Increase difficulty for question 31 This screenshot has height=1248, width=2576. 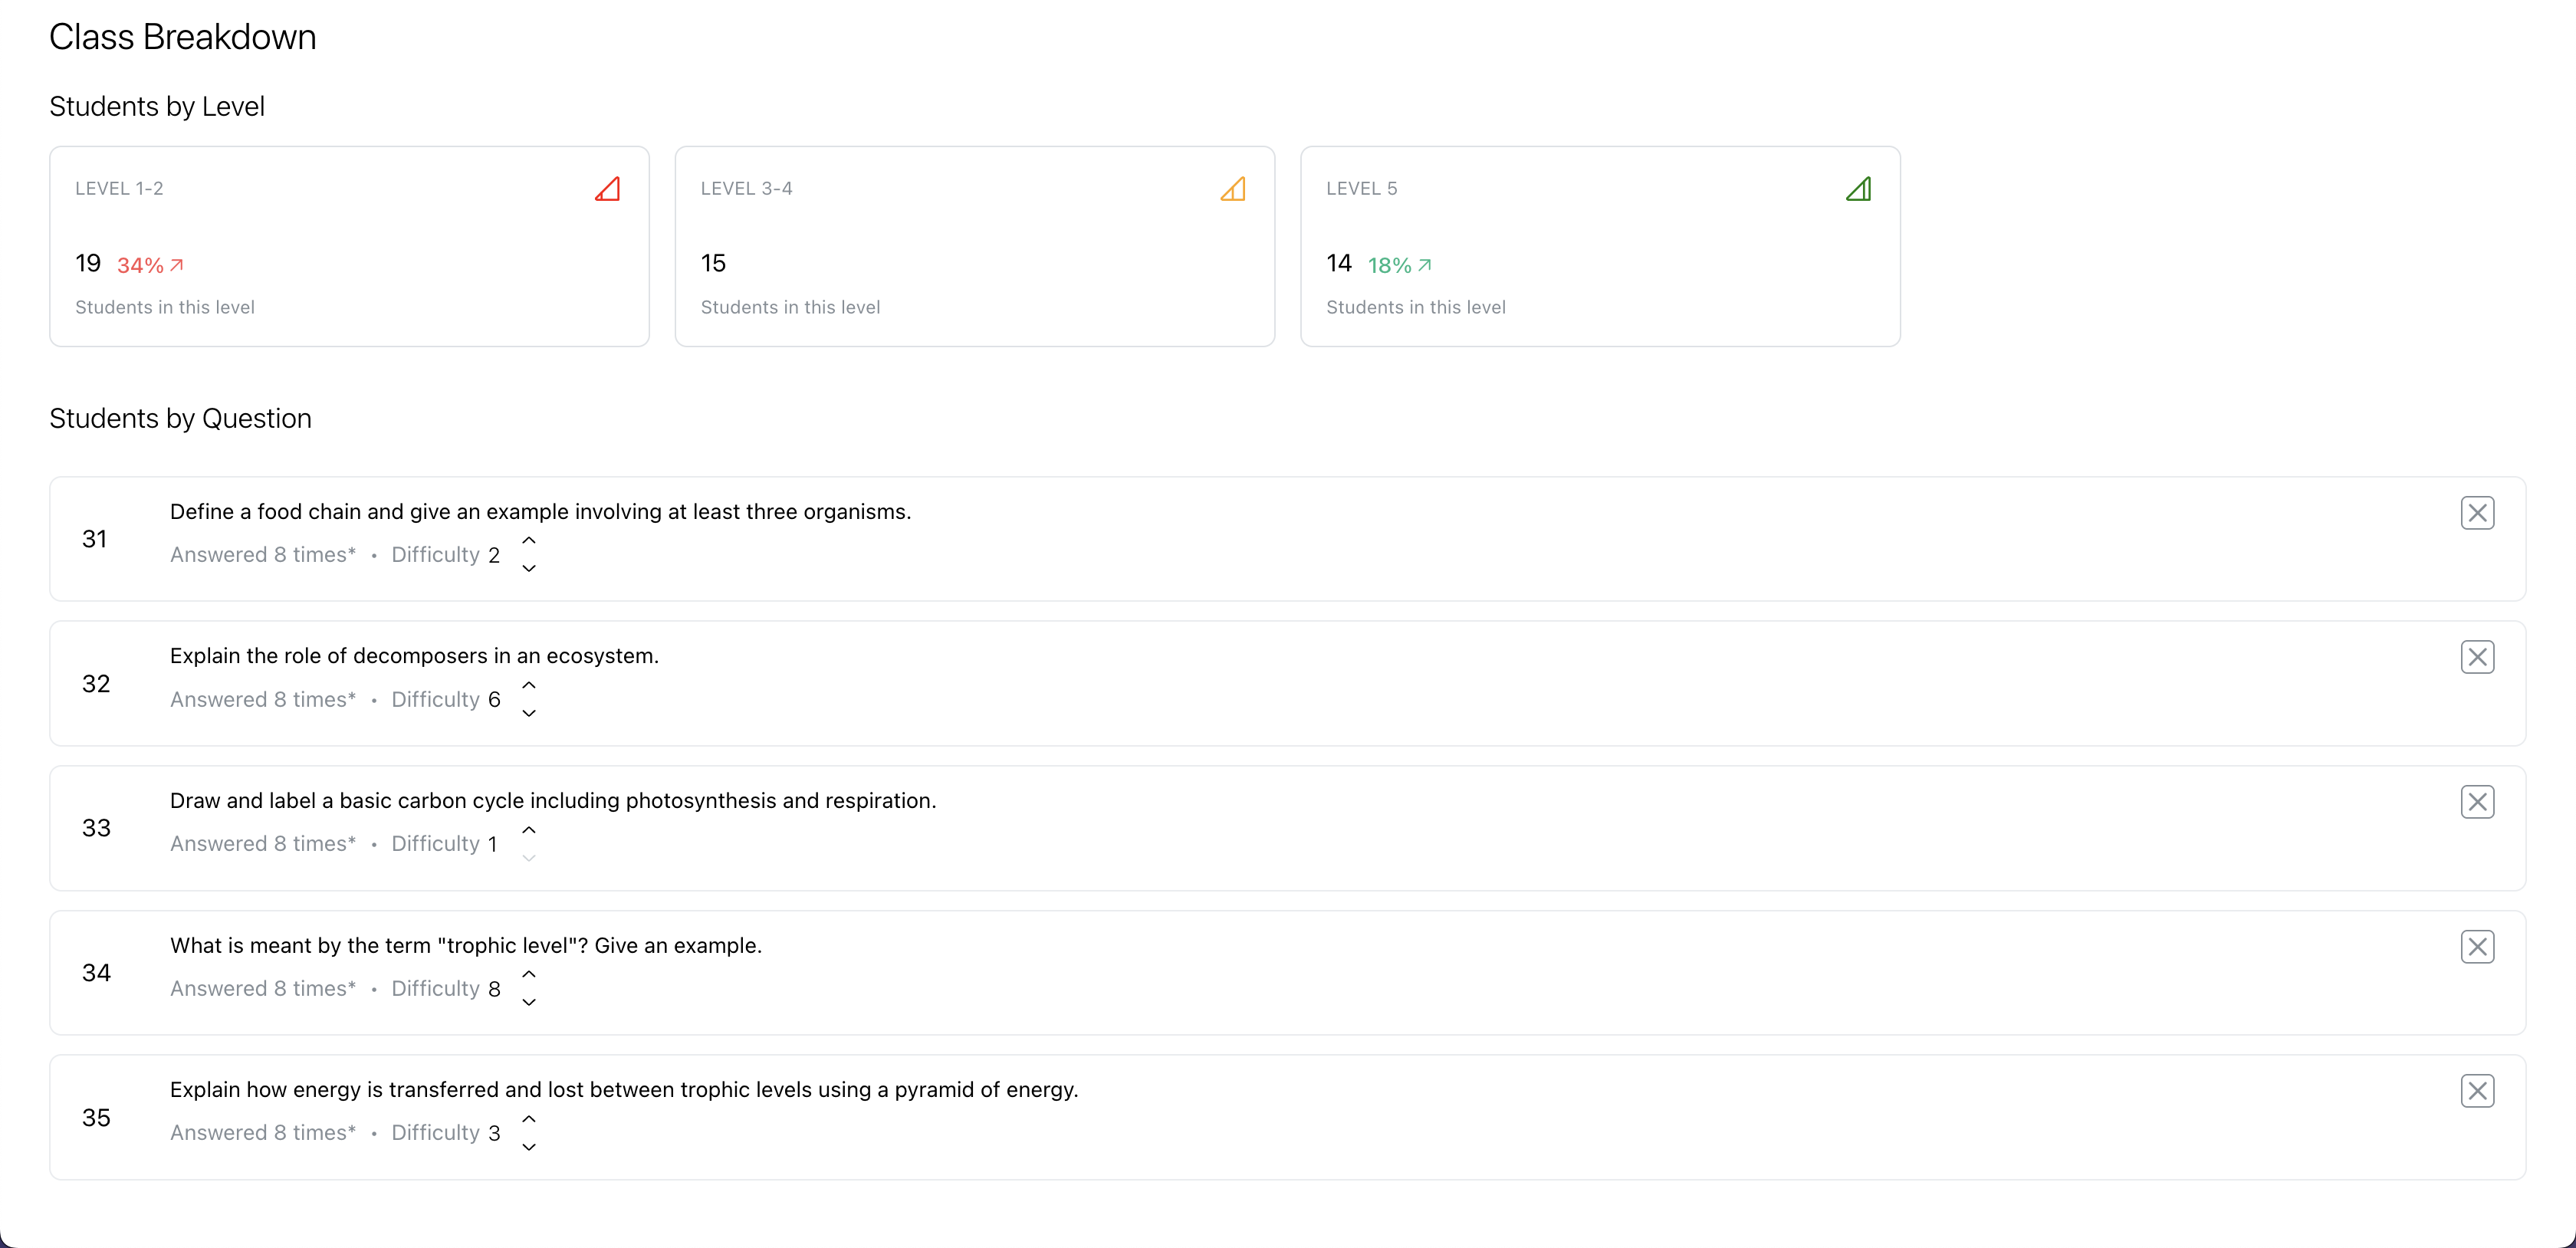pyautogui.click(x=529, y=540)
